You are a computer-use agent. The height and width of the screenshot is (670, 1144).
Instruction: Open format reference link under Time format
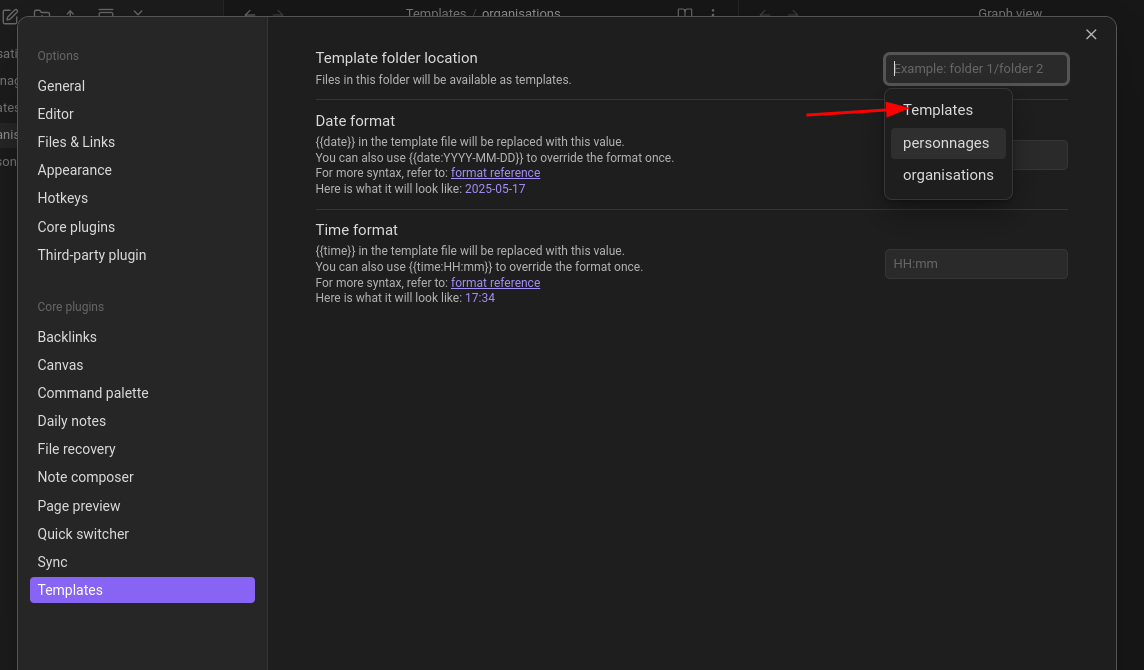click(495, 283)
